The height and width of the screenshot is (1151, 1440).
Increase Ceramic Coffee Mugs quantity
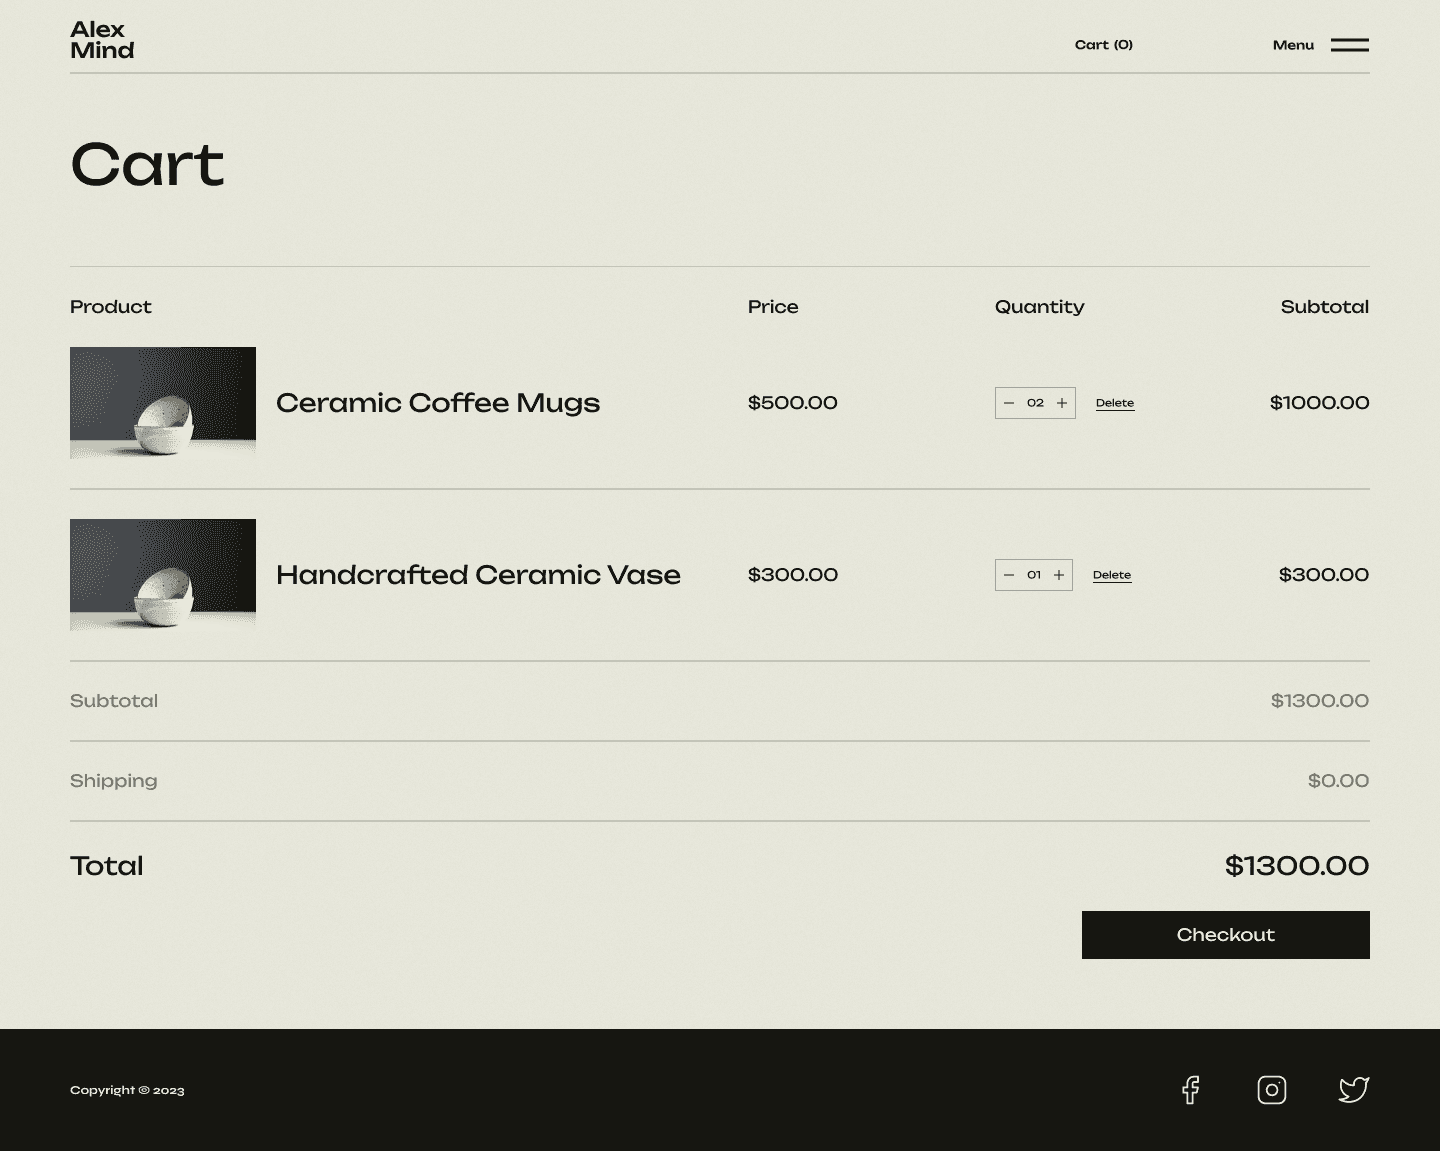point(1062,403)
